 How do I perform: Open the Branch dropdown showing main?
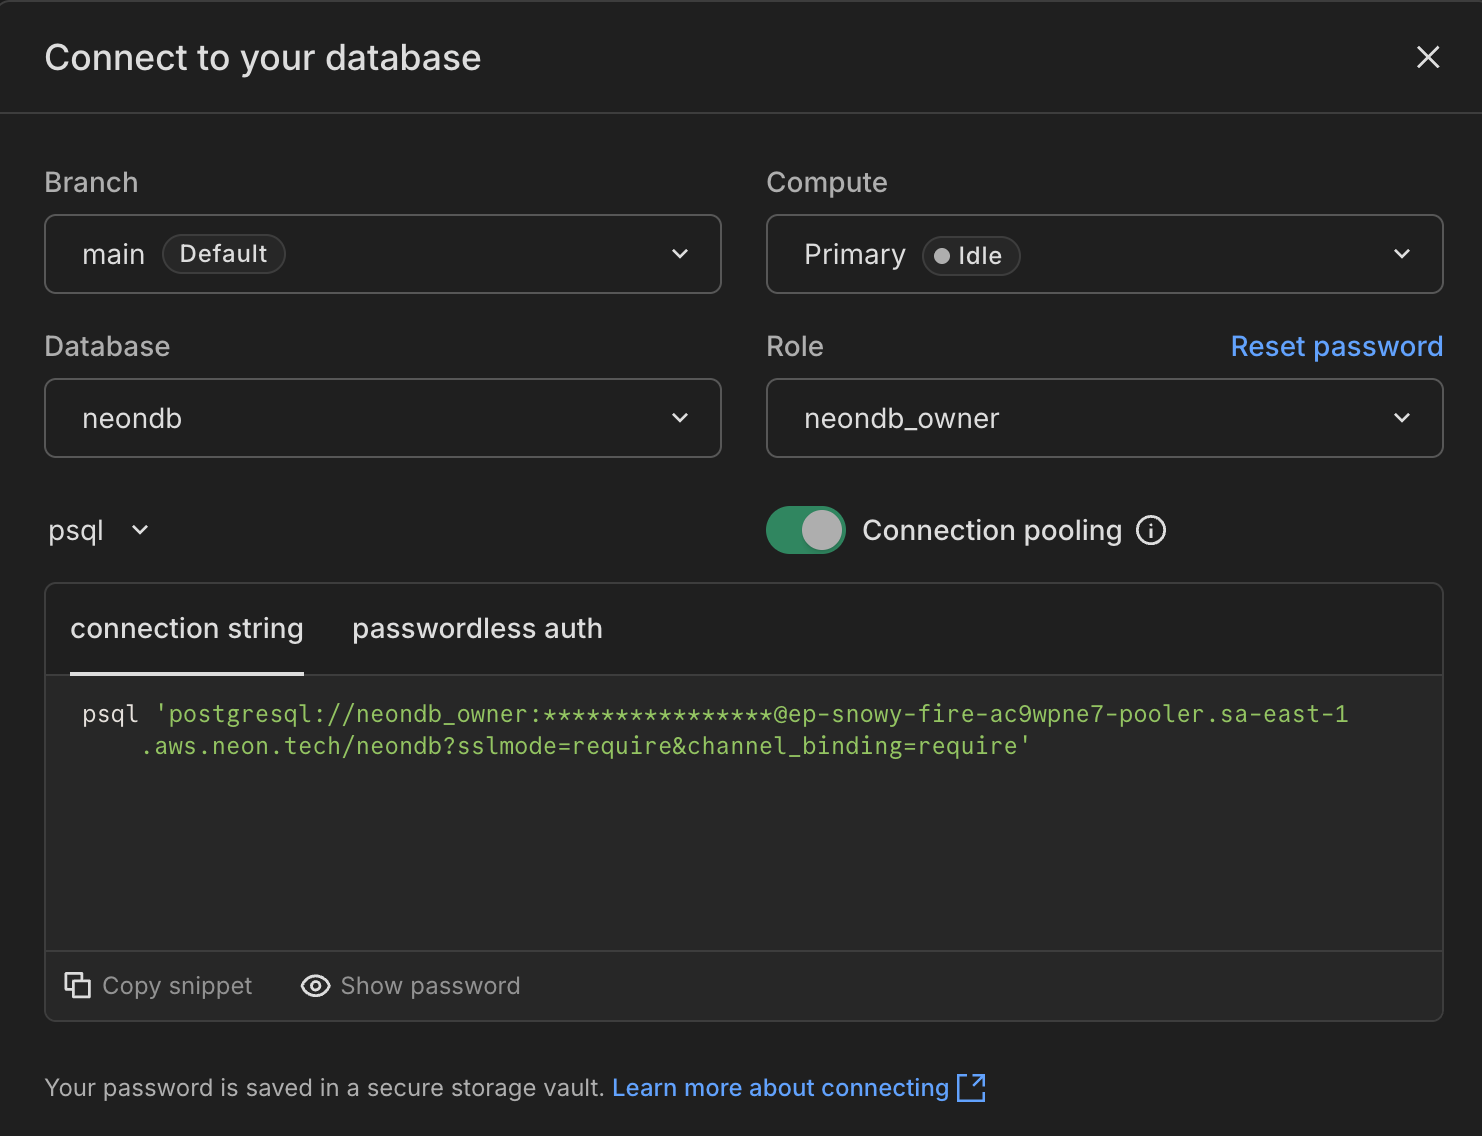point(383,254)
